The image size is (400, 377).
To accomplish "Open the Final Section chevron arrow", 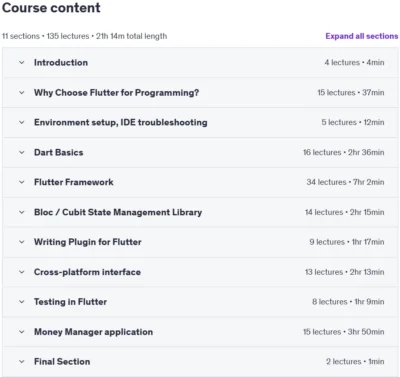I will (x=22, y=361).
